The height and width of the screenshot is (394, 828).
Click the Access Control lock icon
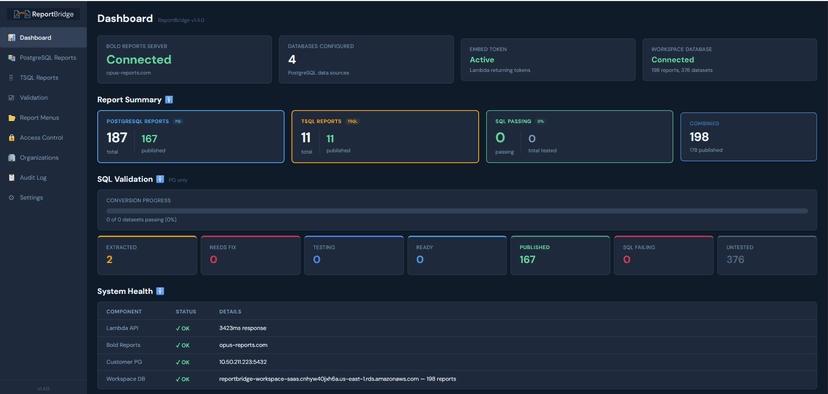[11, 138]
